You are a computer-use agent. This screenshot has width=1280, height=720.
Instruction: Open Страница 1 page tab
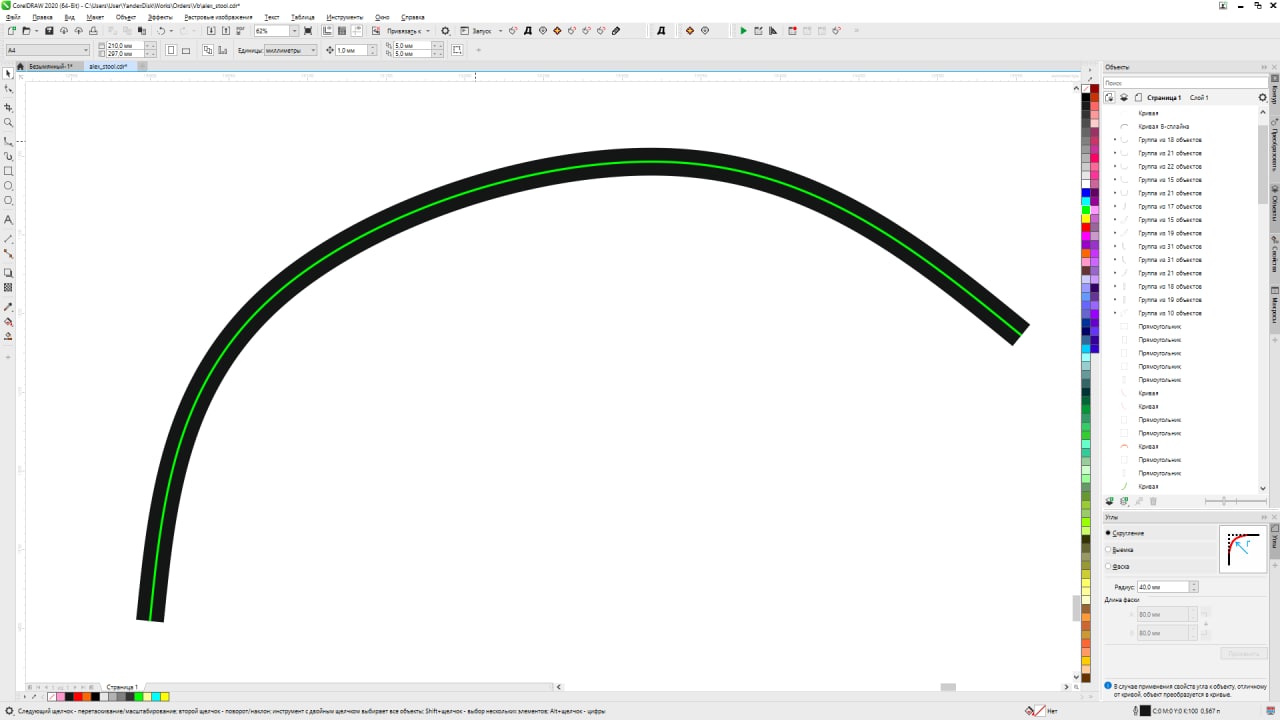click(x=122, y=688)
